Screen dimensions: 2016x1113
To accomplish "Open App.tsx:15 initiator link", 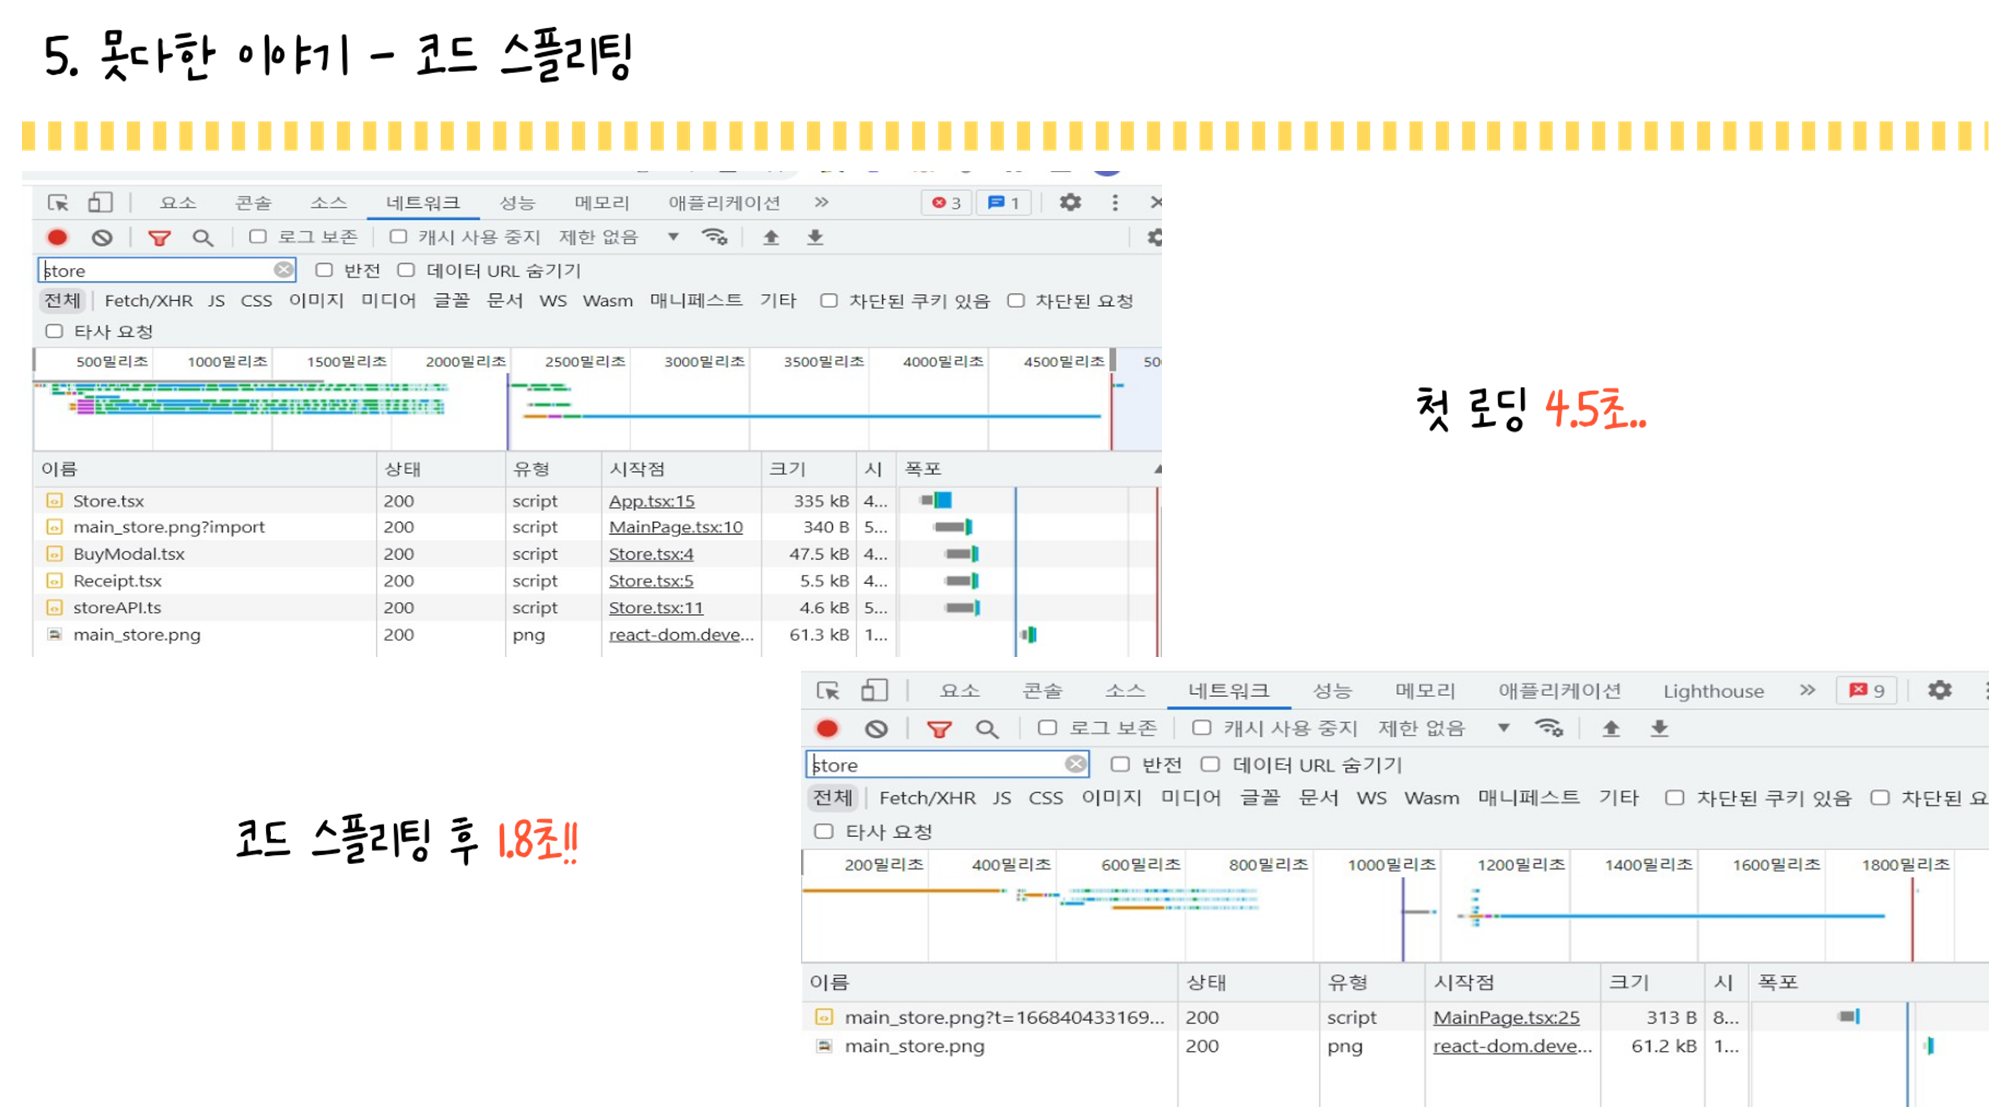I will pos(651,501).
